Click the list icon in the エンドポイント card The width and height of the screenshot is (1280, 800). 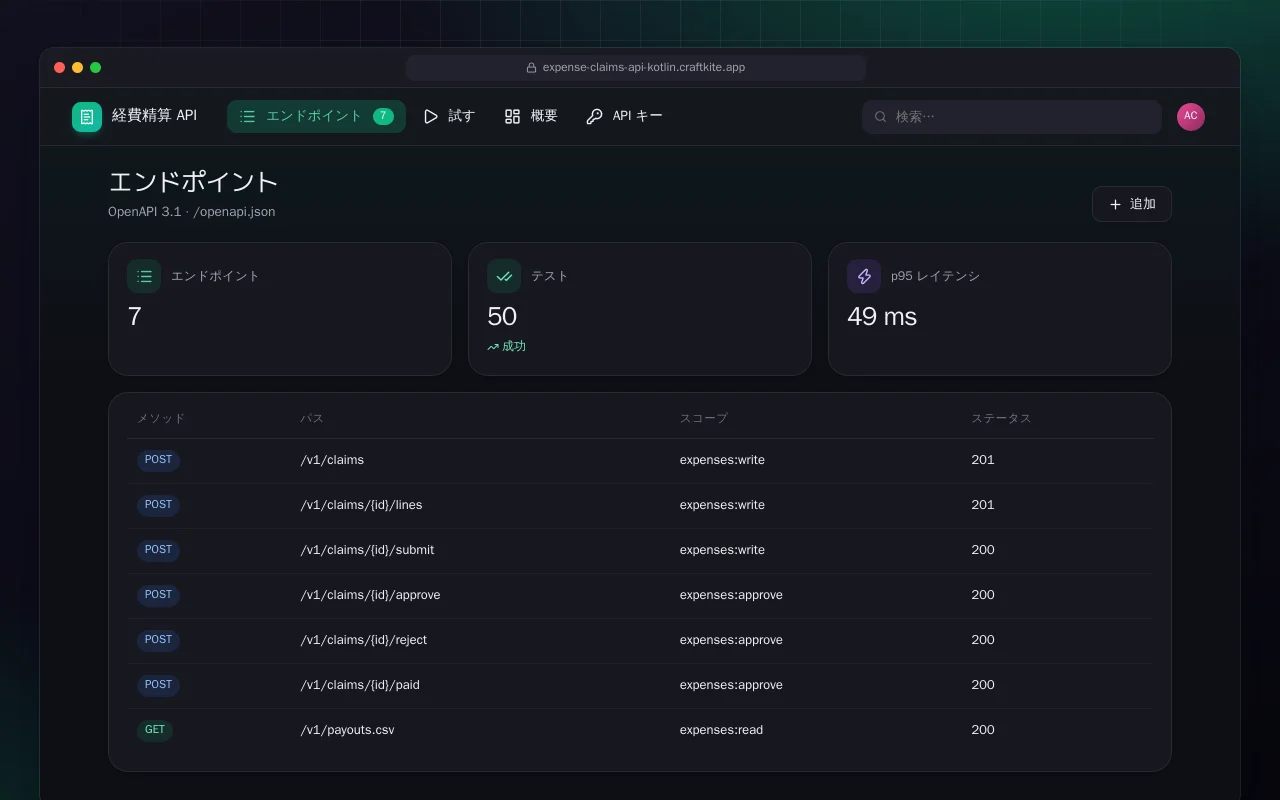point(144,276)
